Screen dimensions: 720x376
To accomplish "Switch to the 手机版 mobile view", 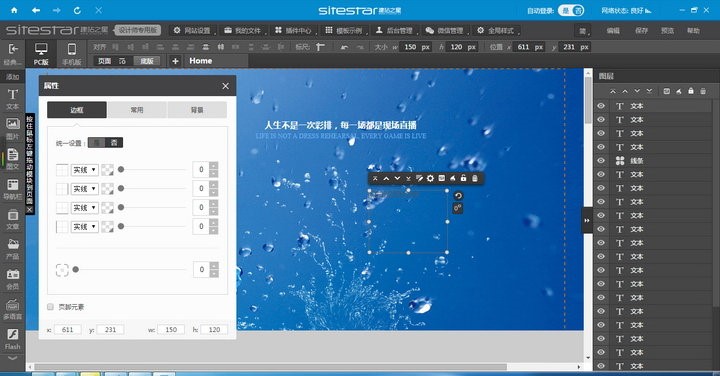I will point(72,53).
